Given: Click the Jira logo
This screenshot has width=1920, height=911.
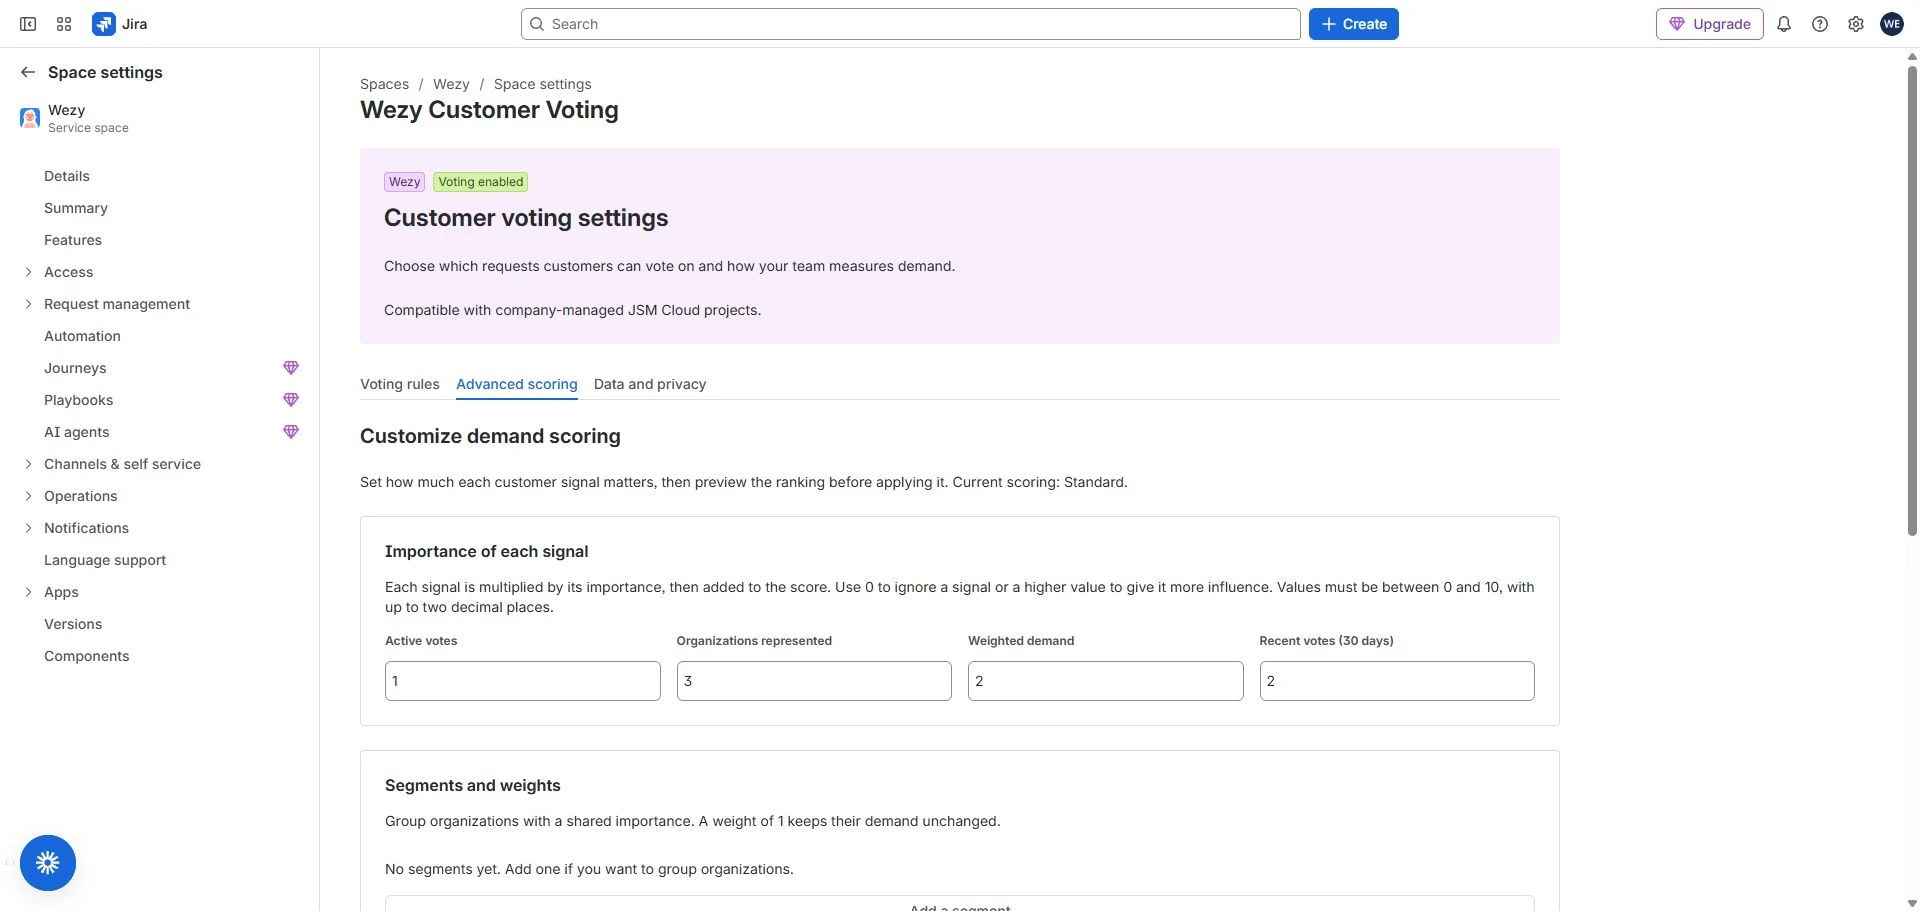Looking at the screenshot, I should click(x=120, y=24).
